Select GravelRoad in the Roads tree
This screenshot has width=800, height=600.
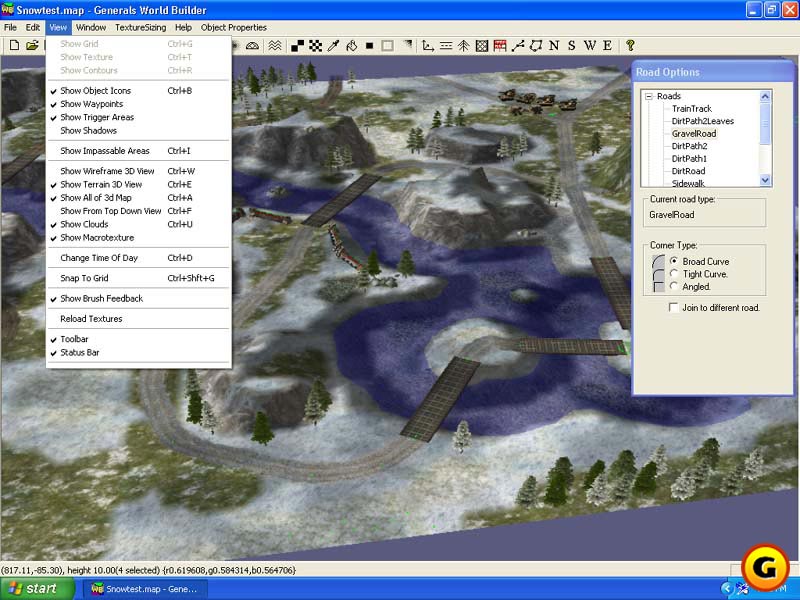click(694, 134)
